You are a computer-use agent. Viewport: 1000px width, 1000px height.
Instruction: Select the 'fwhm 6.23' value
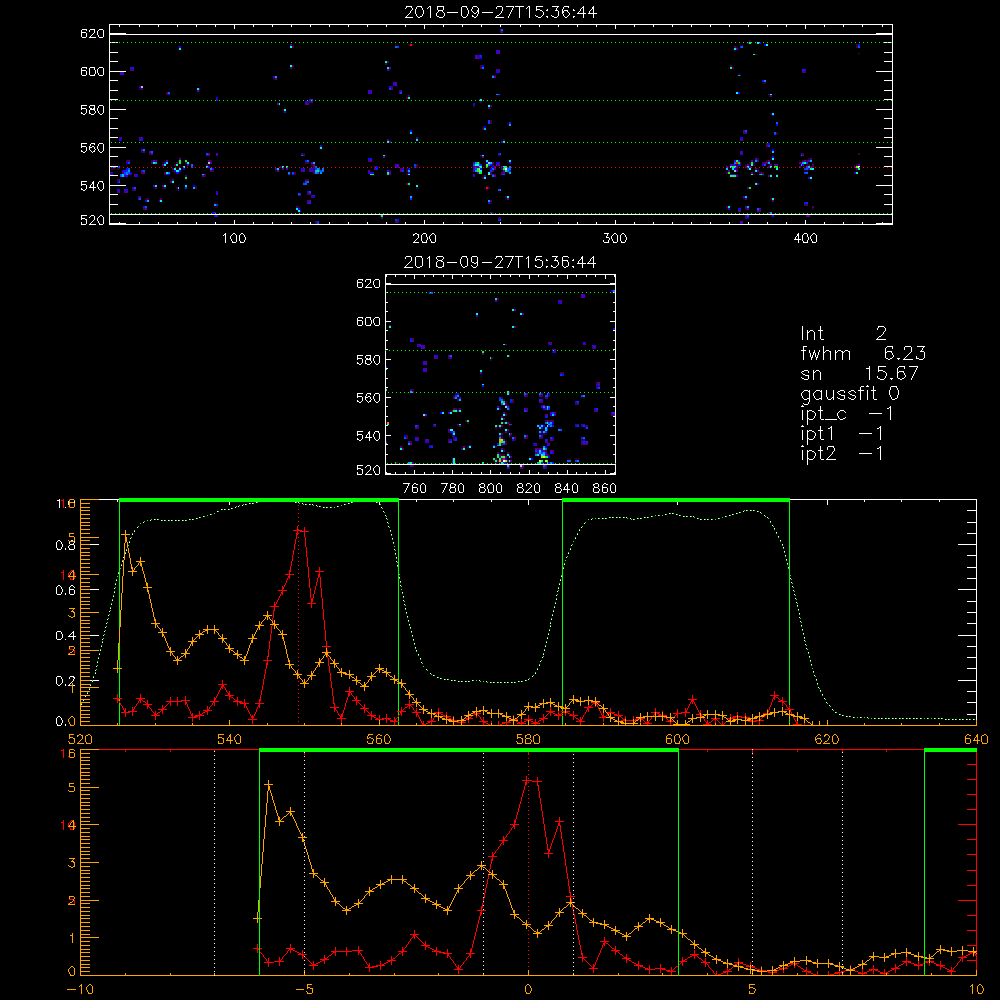[x=863, y=353]
